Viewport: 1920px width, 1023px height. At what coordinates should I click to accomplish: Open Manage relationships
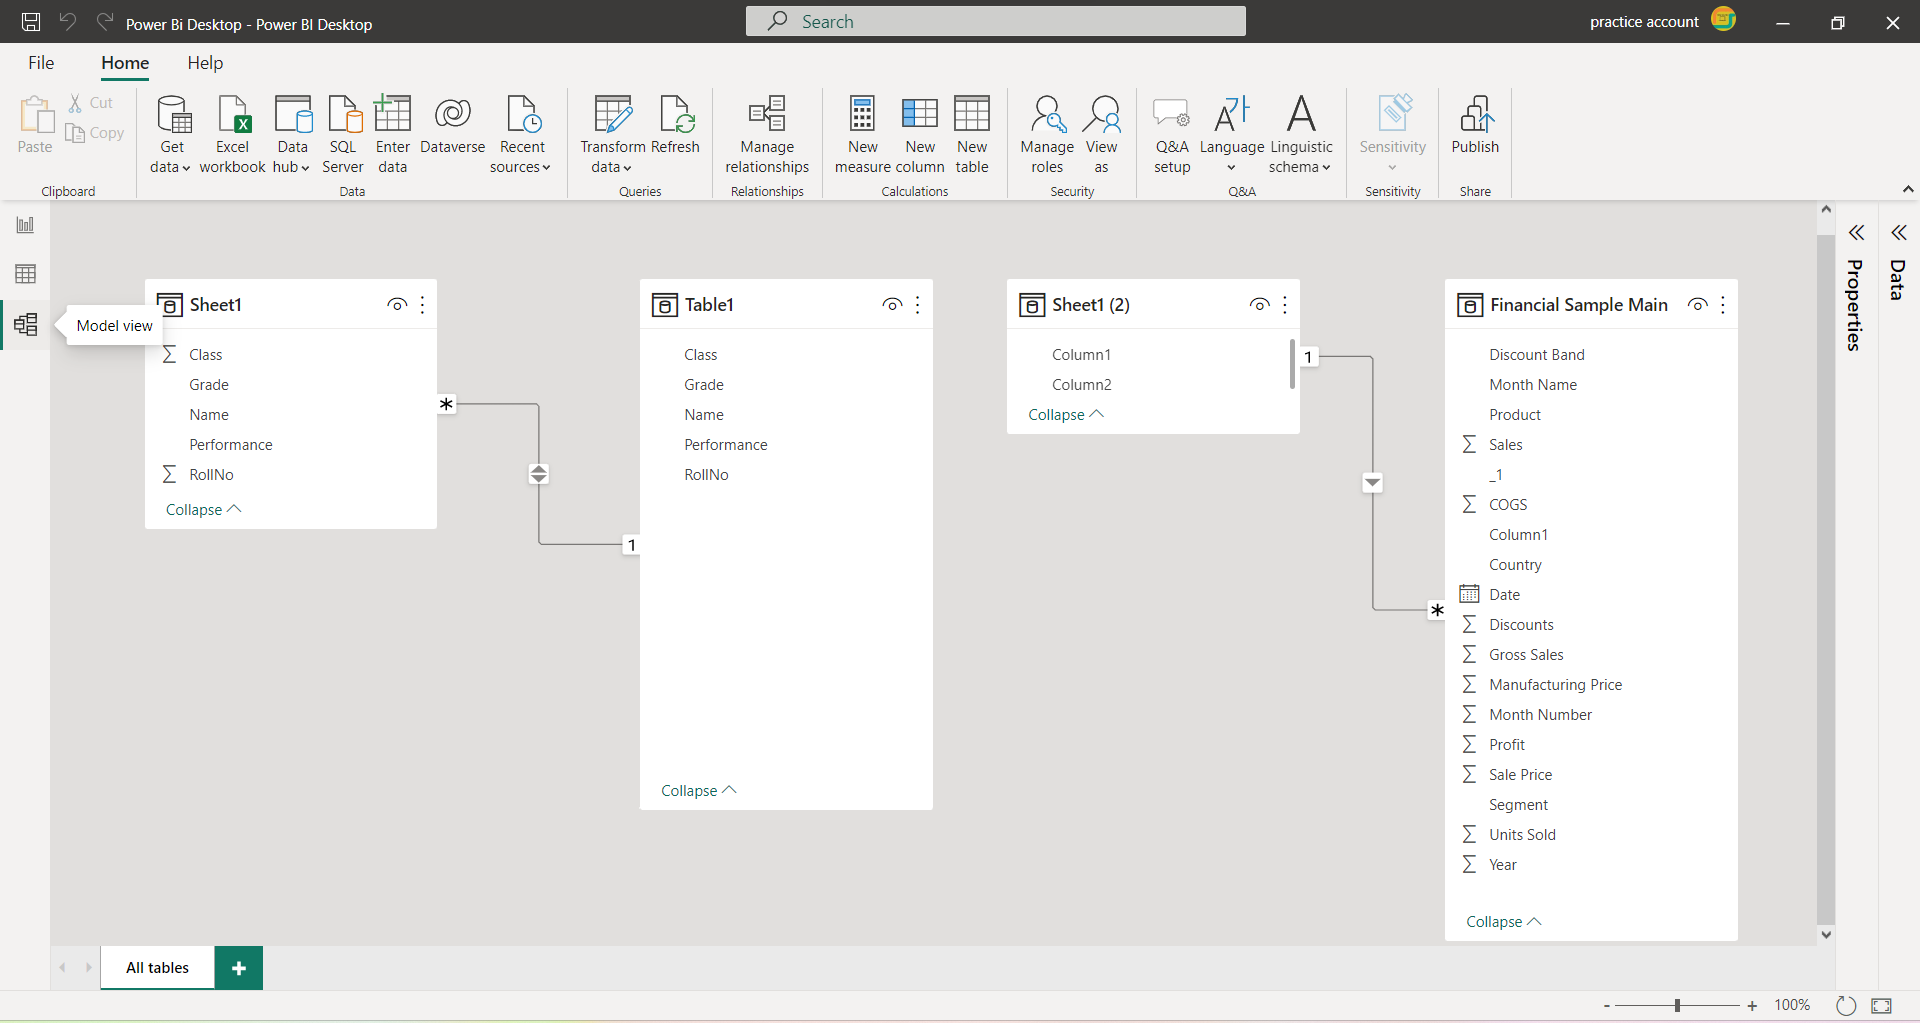(x=766, y=131)
